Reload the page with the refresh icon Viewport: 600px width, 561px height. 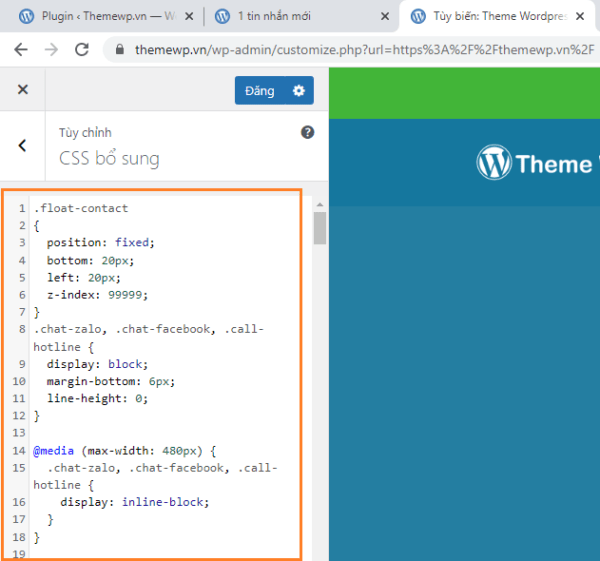click(82, 49)
